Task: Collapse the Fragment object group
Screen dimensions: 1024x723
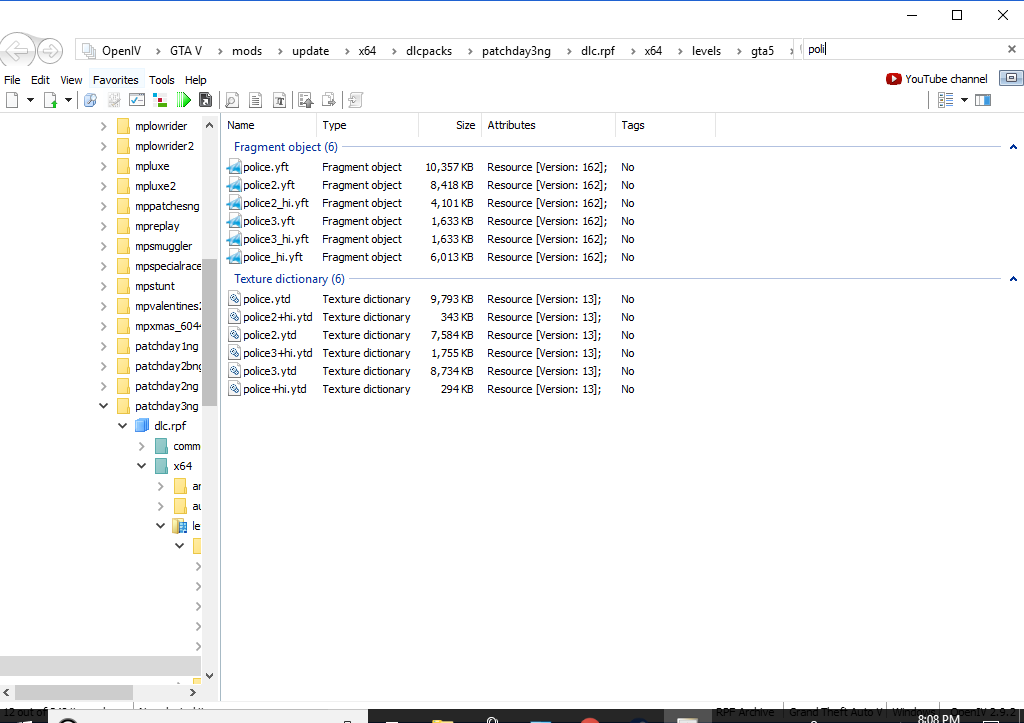Action: (1012, 147)
